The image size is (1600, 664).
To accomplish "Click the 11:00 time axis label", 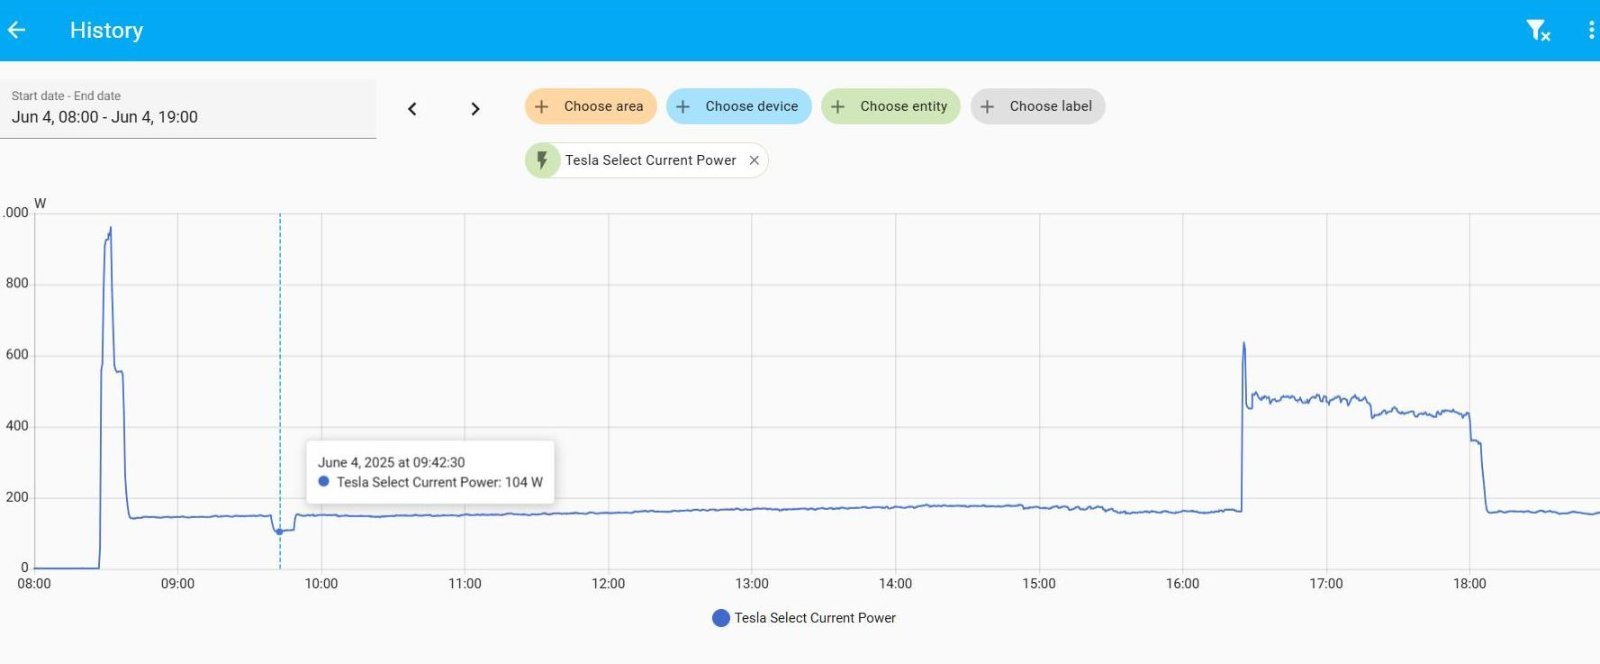I will point(464,584).
